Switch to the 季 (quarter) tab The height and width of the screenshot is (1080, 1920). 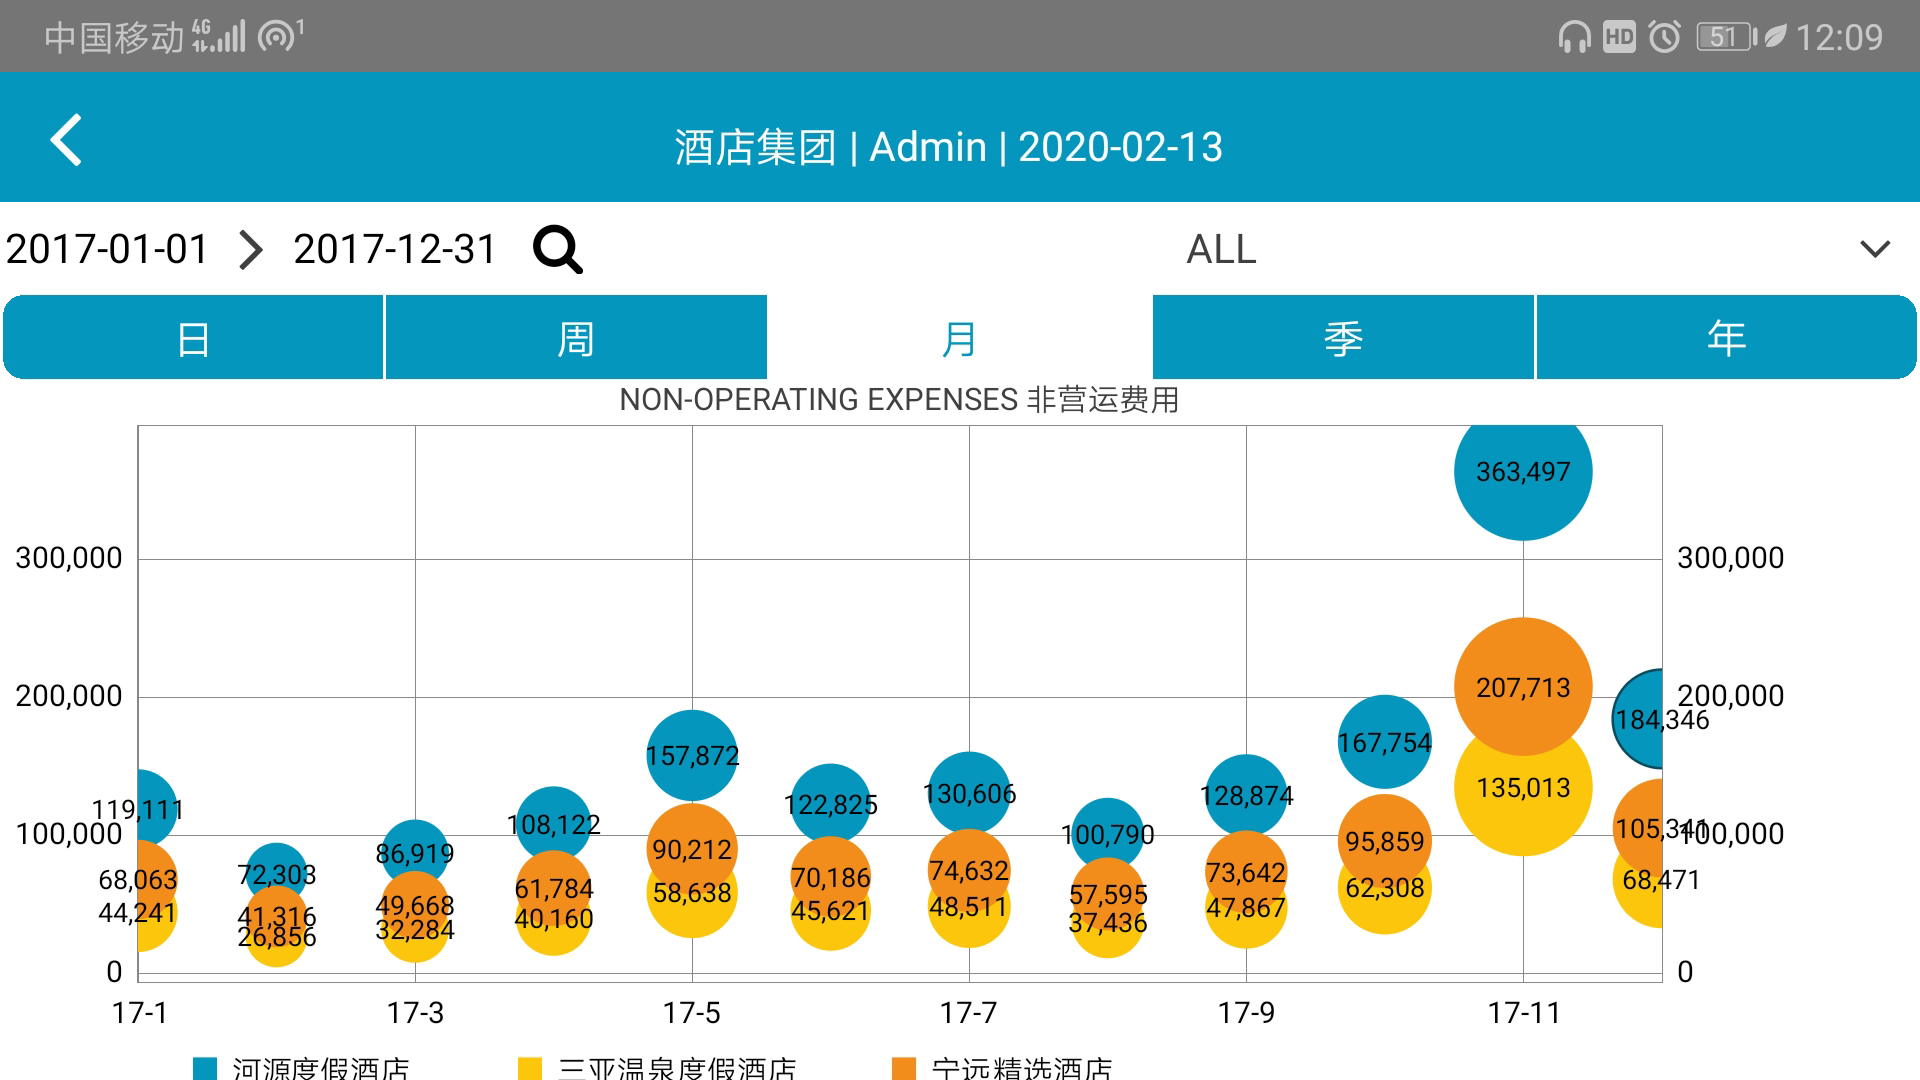click(x=1343, y=338)
